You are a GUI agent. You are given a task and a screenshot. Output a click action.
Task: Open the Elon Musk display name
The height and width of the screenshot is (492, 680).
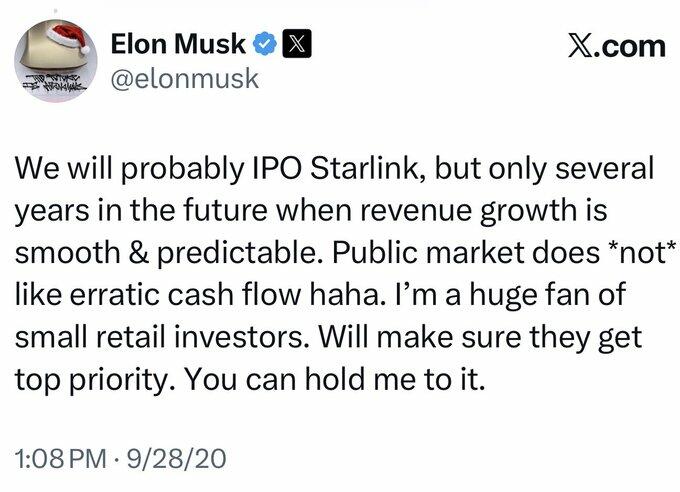pyautogui.click(x=176, y=45)
